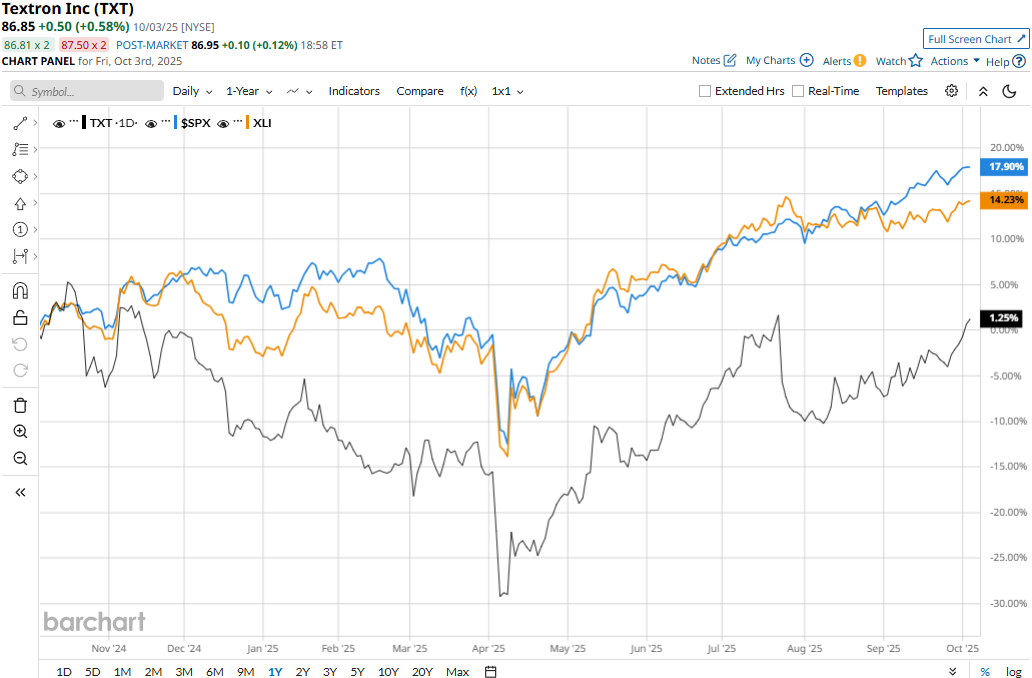1032x678 pixels.
Task: Open the chart type line dropdown
Action: pyautogui.click(x=299, y=91)
